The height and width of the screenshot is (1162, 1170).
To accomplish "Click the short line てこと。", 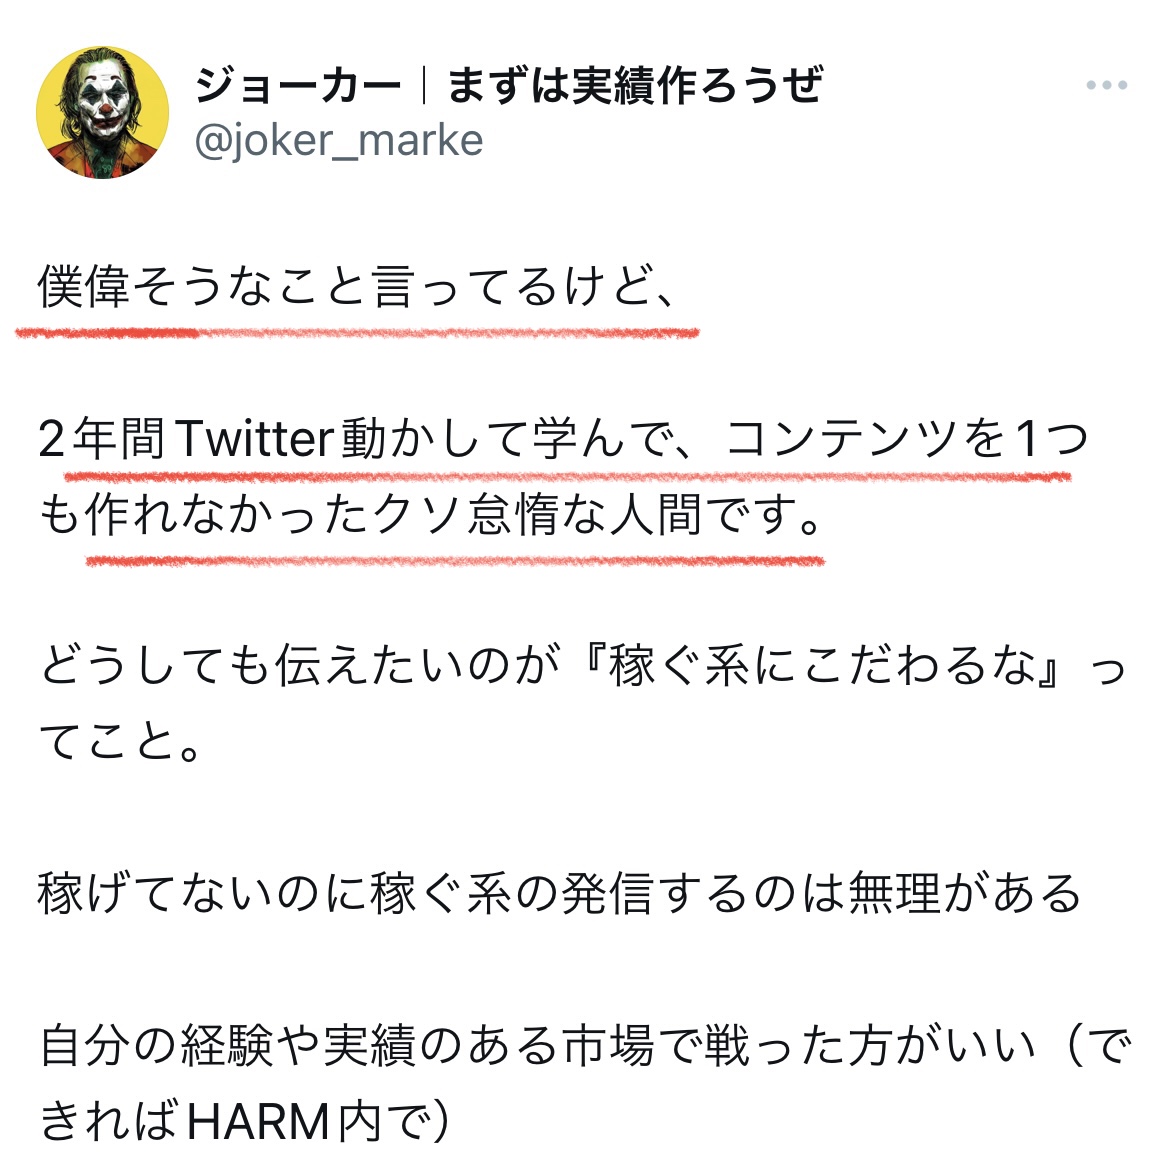I will click(x=119, y=742).
